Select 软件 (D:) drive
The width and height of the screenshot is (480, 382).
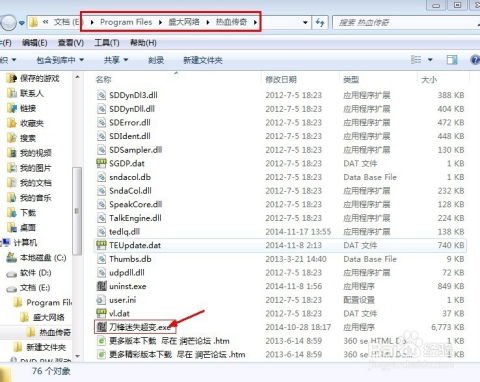(x=36, y=273)
